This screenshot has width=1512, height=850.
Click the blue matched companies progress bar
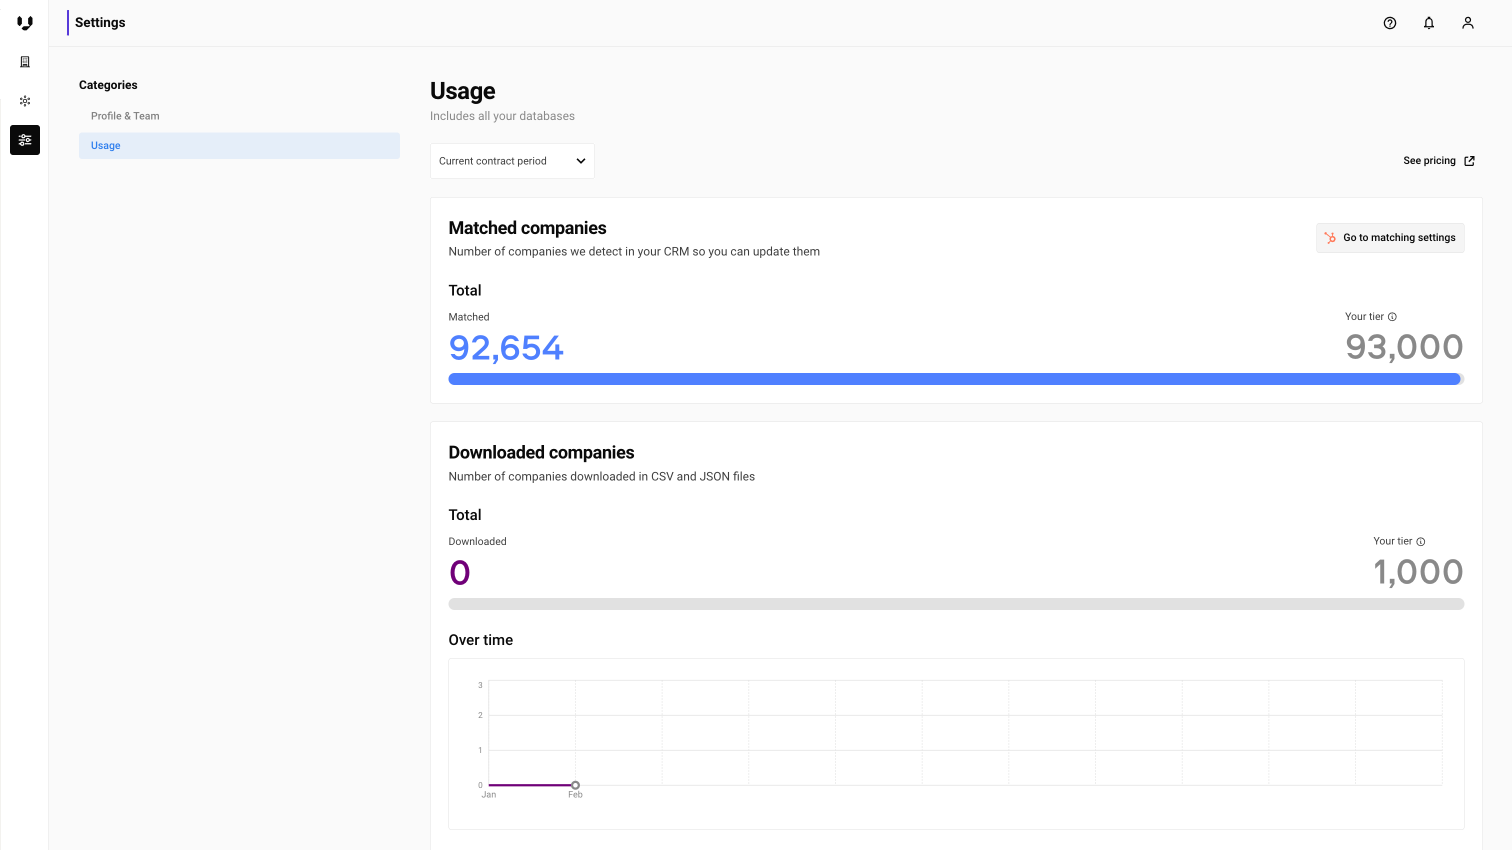tap(955, 379)
